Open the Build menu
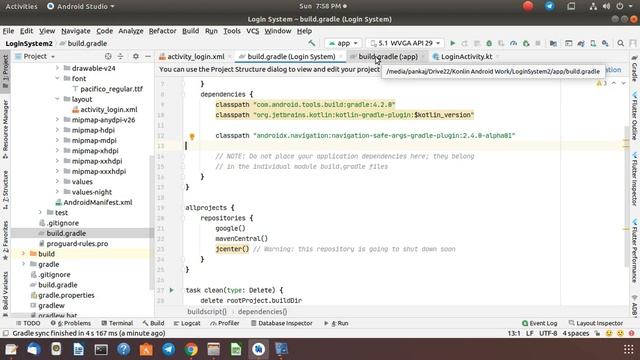Screen dimensions: 640x360 coord(191,31)
